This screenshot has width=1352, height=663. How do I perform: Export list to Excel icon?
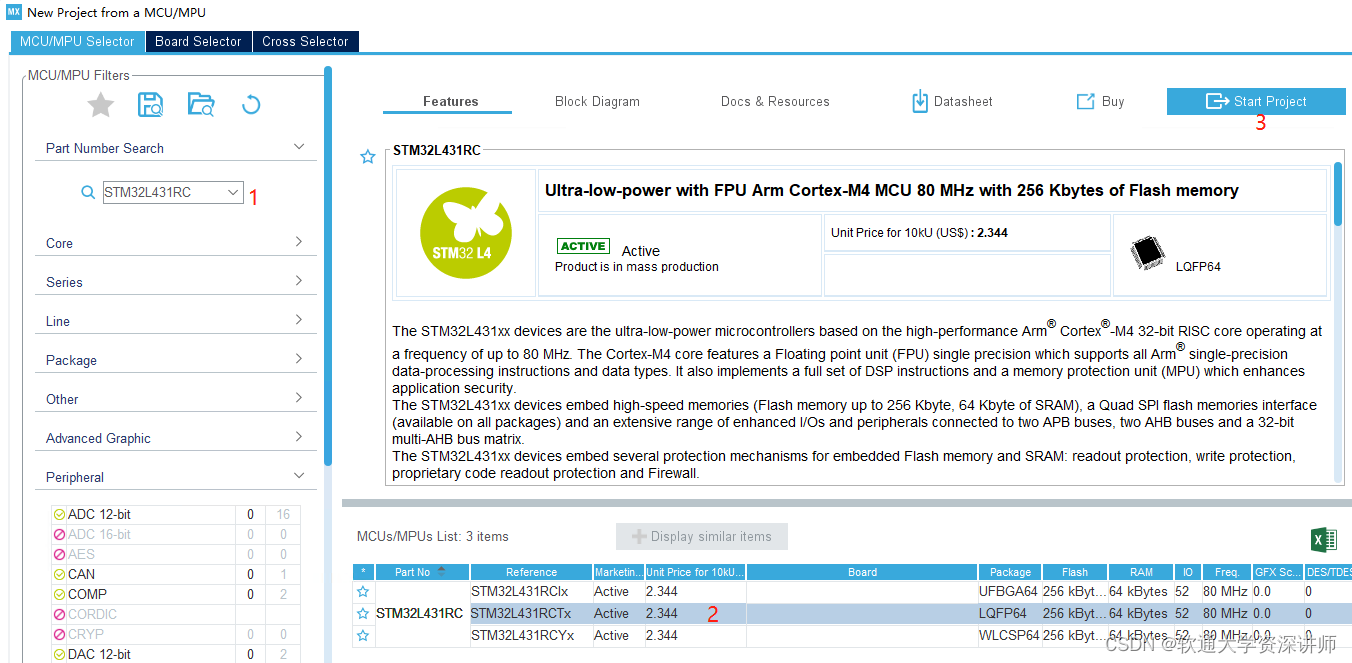(x=1323, y=540)
